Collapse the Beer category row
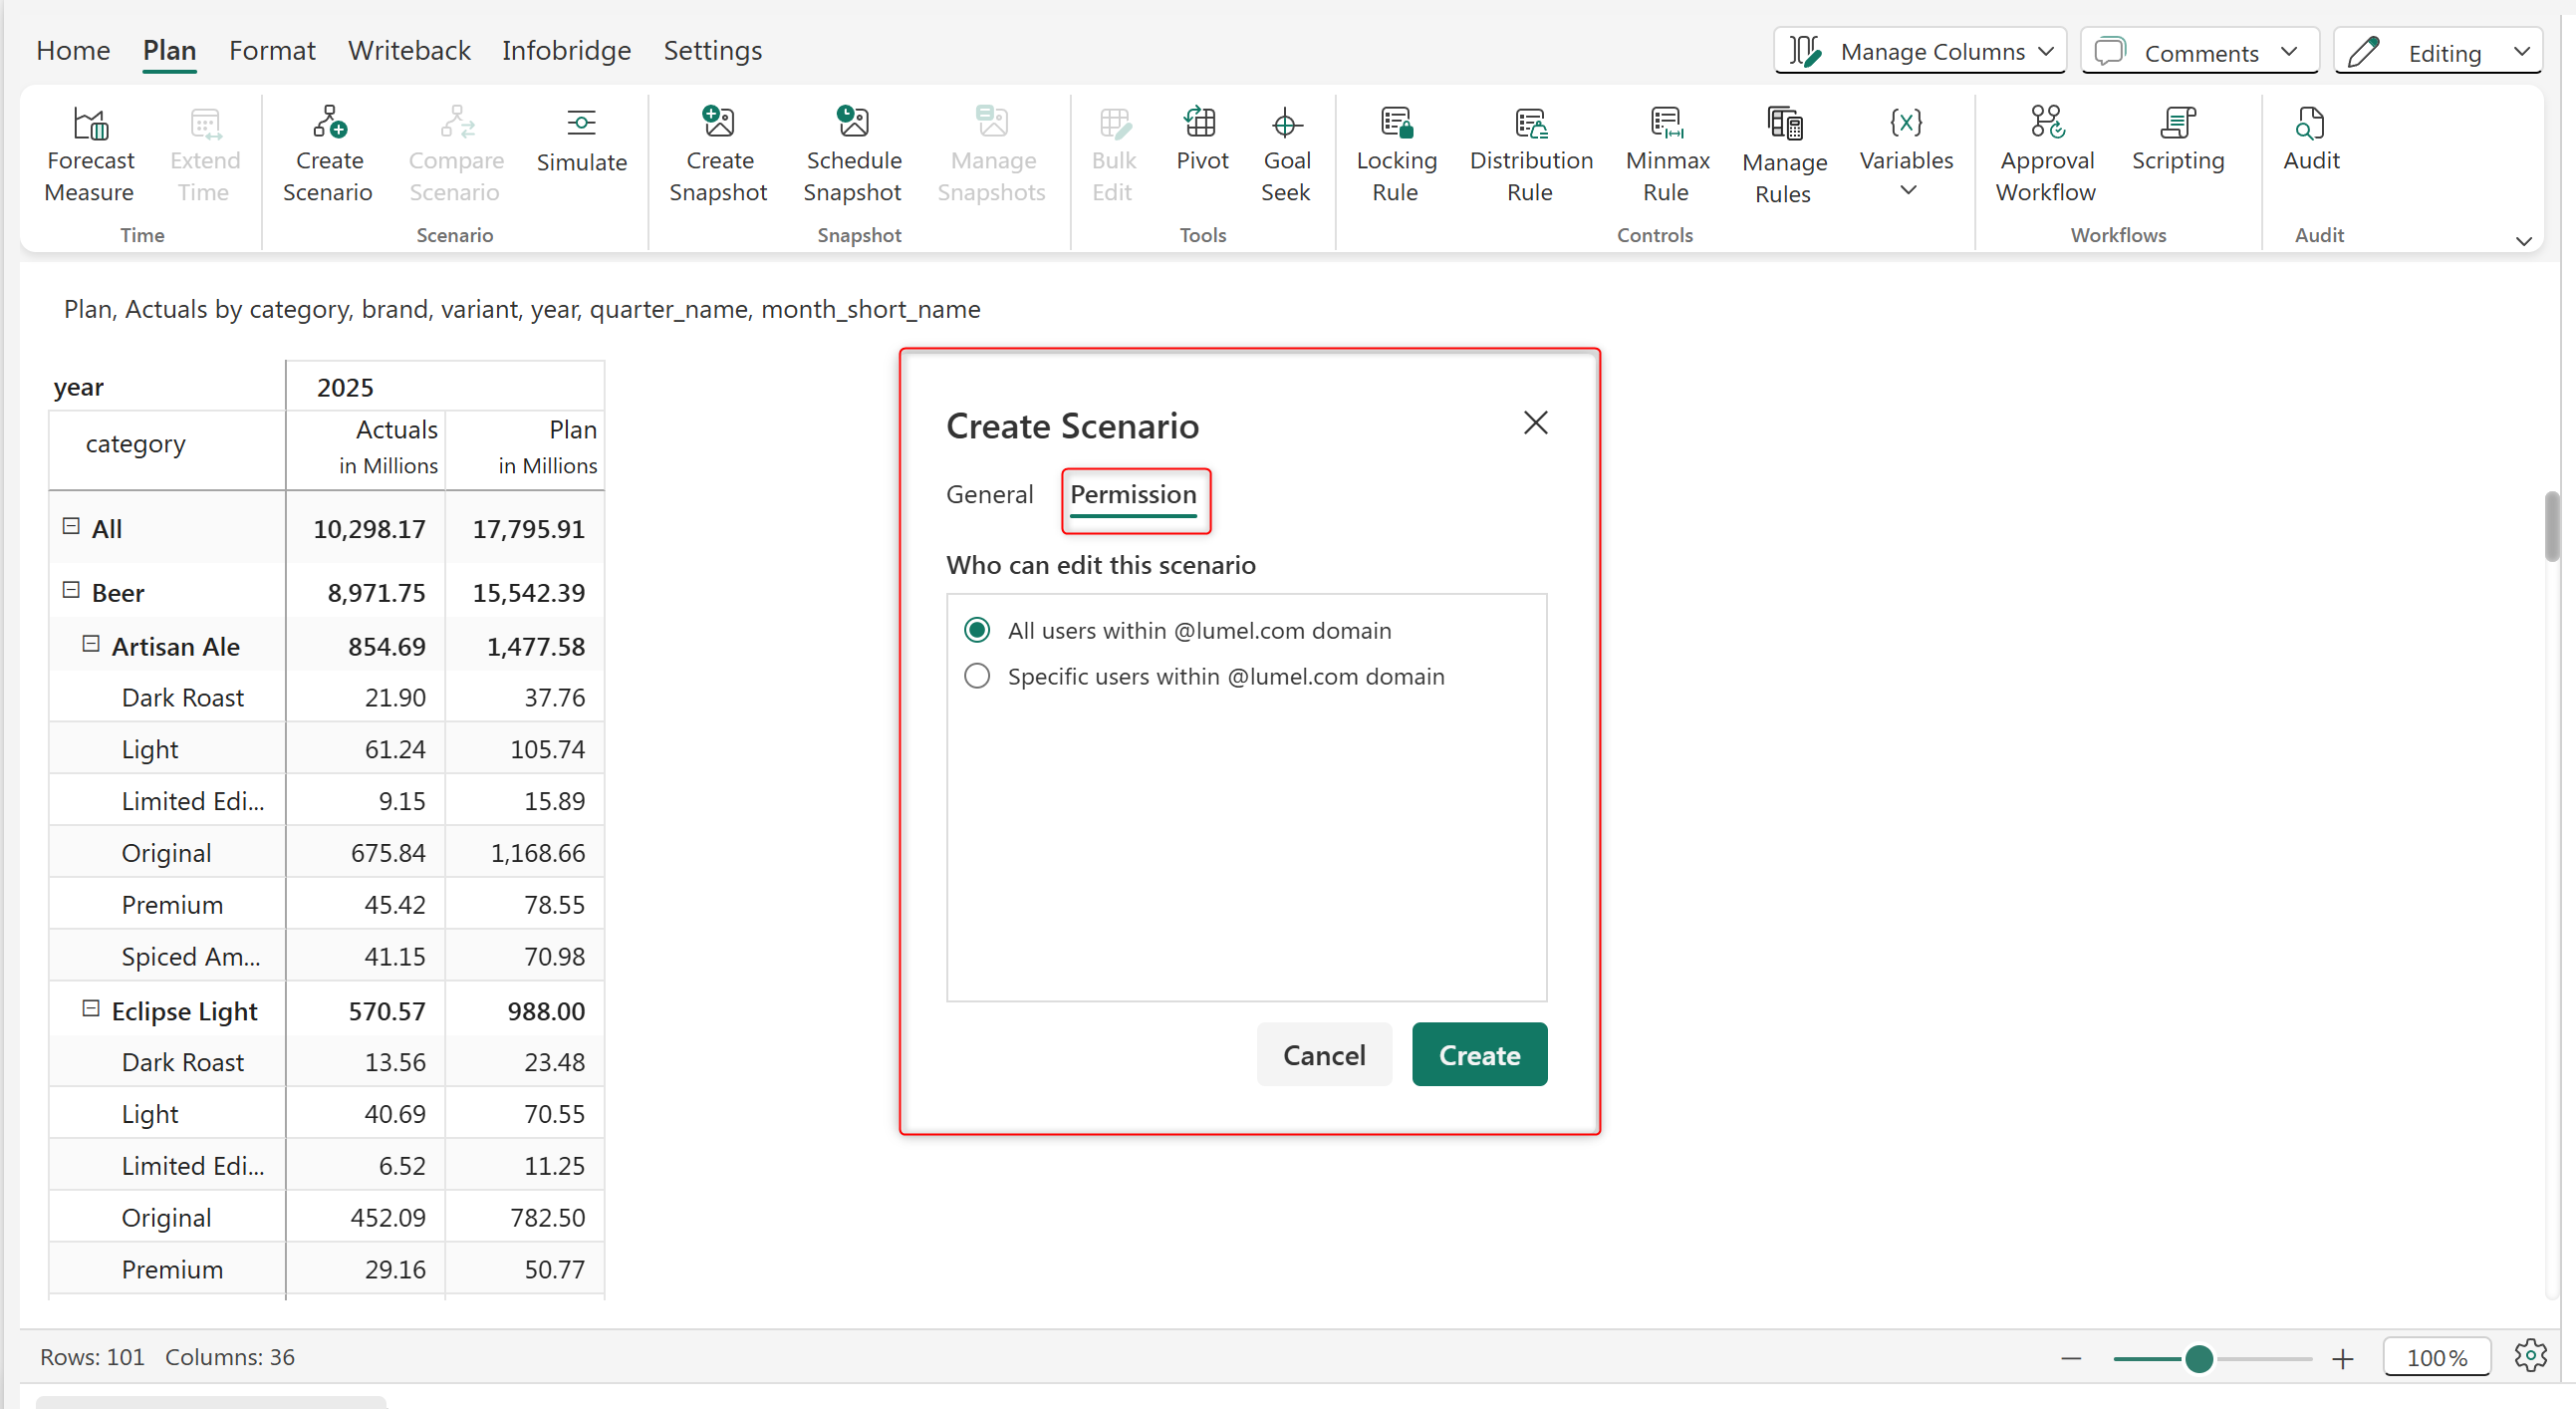 pos(71,590)
